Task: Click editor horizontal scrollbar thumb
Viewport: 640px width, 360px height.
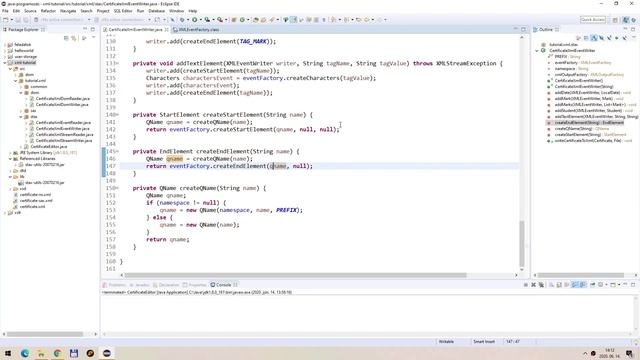Action: [295, 275]
